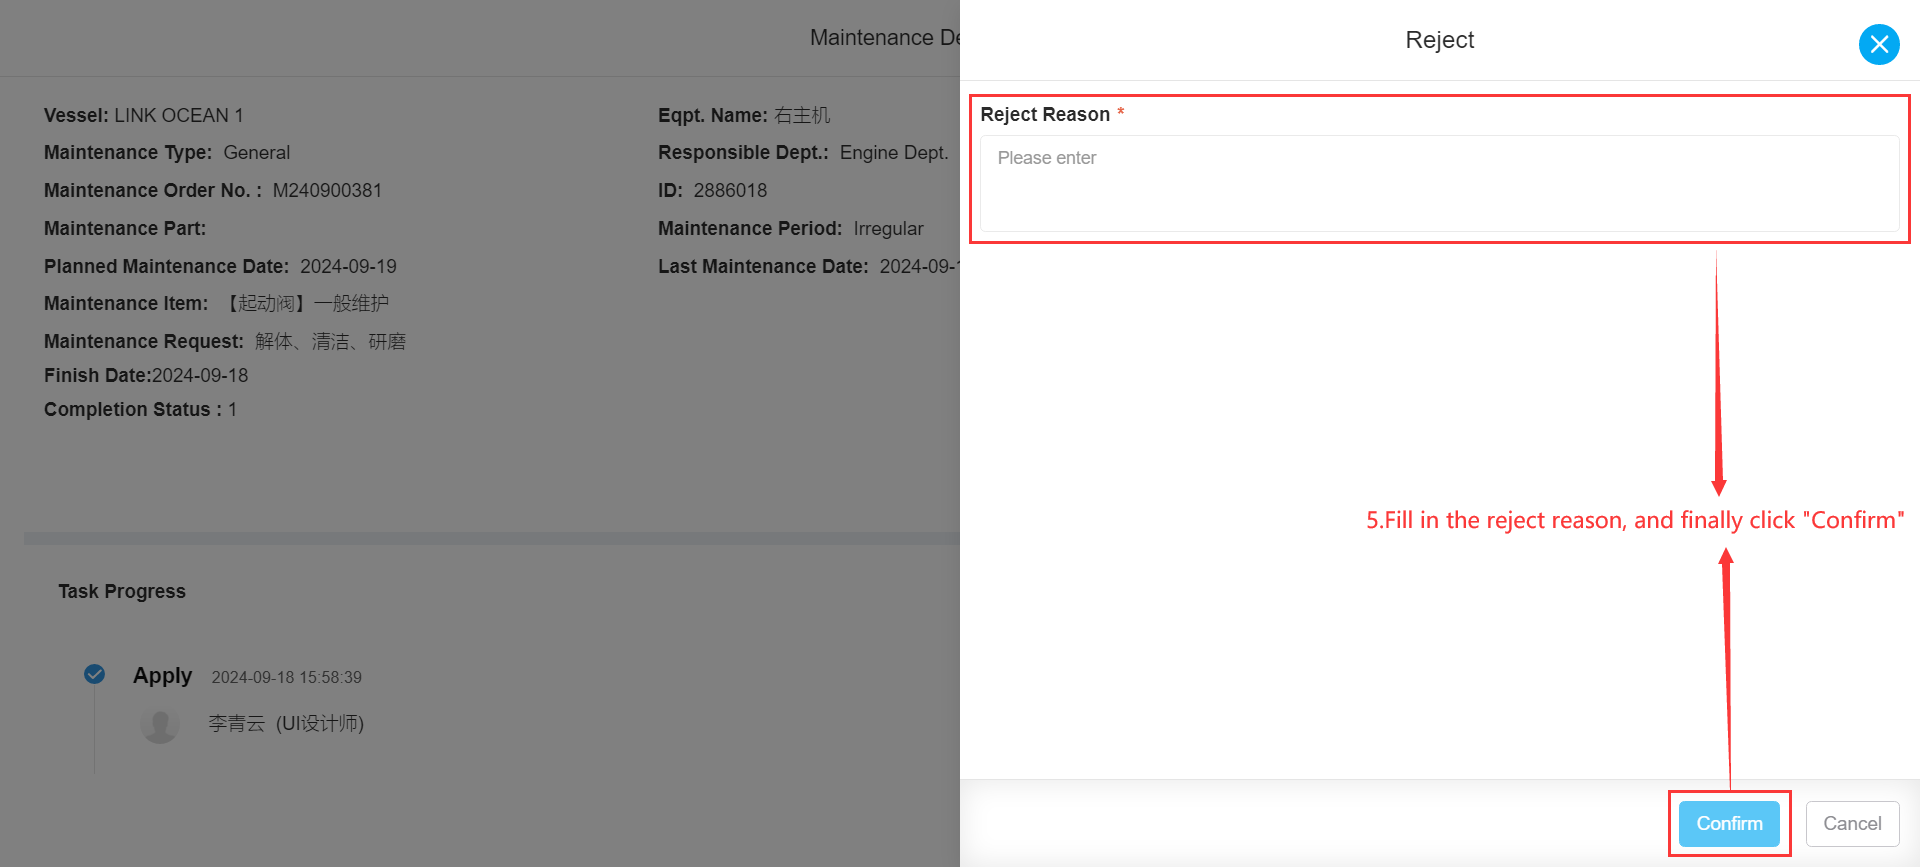Click apply timestamp 2024-09-18 15:58:39
1920x867 pixels.
287,677
